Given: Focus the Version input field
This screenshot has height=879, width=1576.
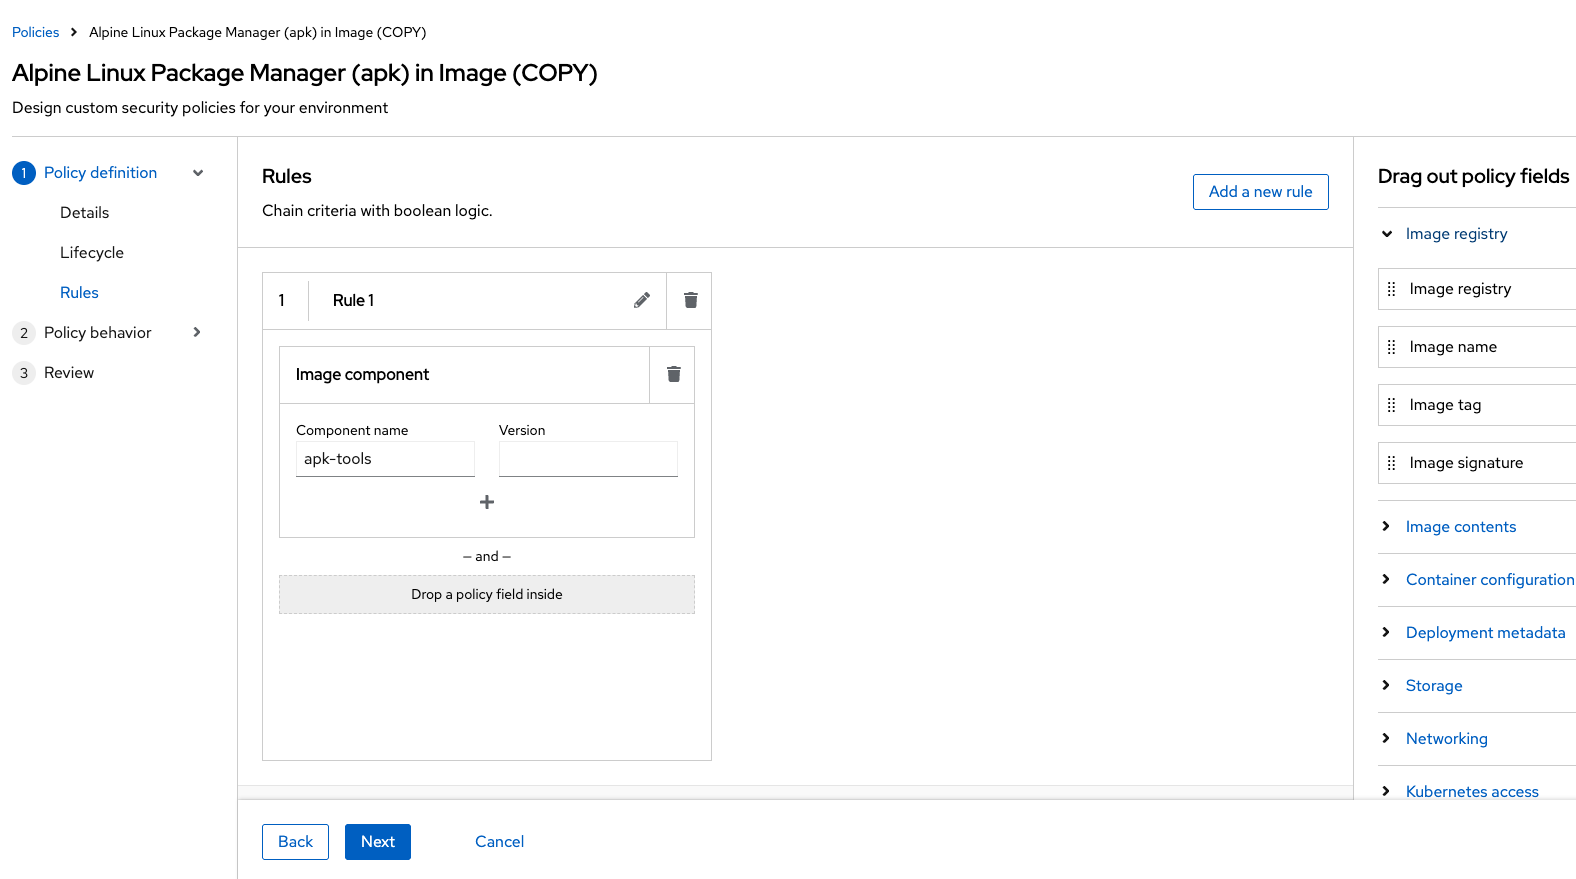Looking at the screenshot, I should pyautogui.click(x=588, y=459).
